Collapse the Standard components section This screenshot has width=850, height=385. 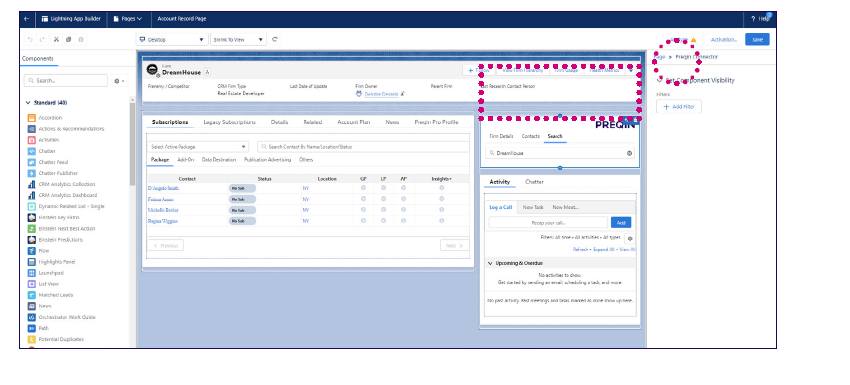[28, 103]
